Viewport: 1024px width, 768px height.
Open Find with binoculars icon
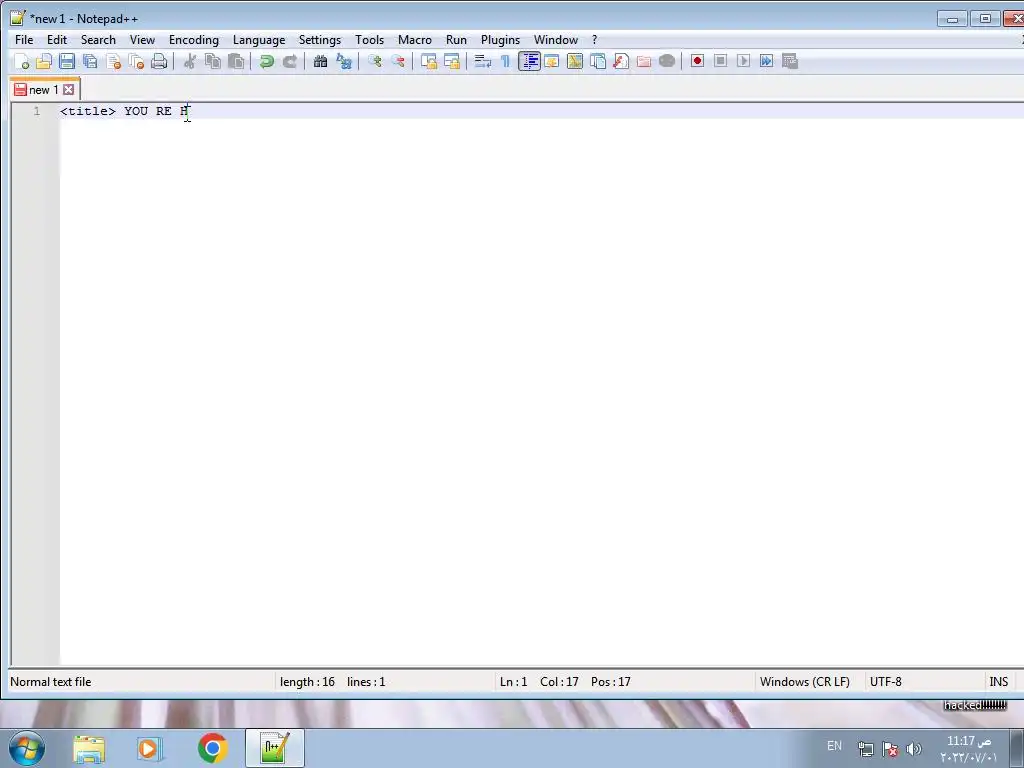pos(320,61)
